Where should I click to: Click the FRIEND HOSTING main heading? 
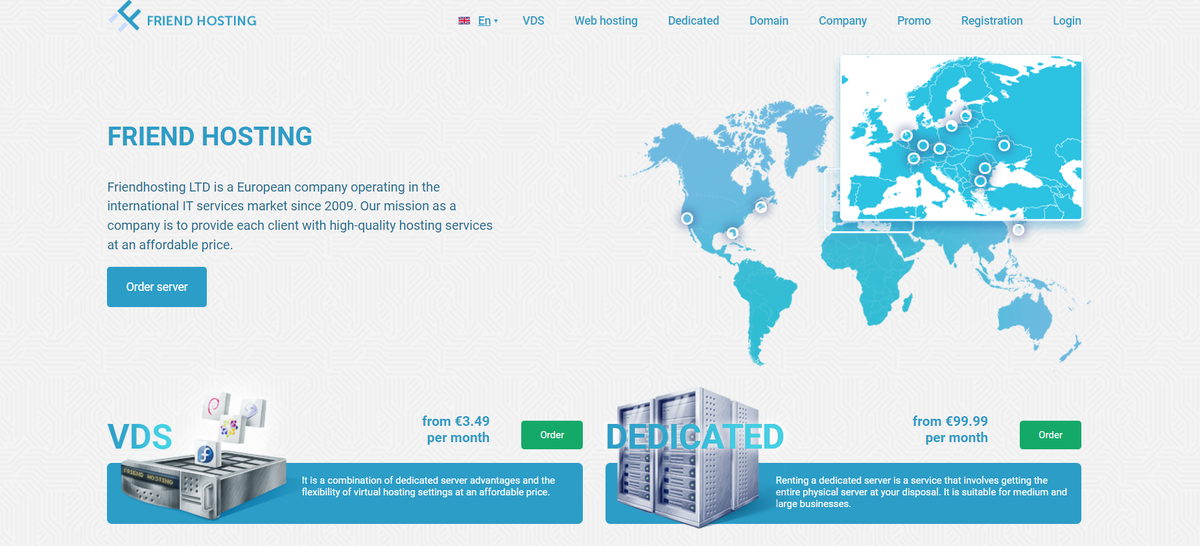[210, 136]
